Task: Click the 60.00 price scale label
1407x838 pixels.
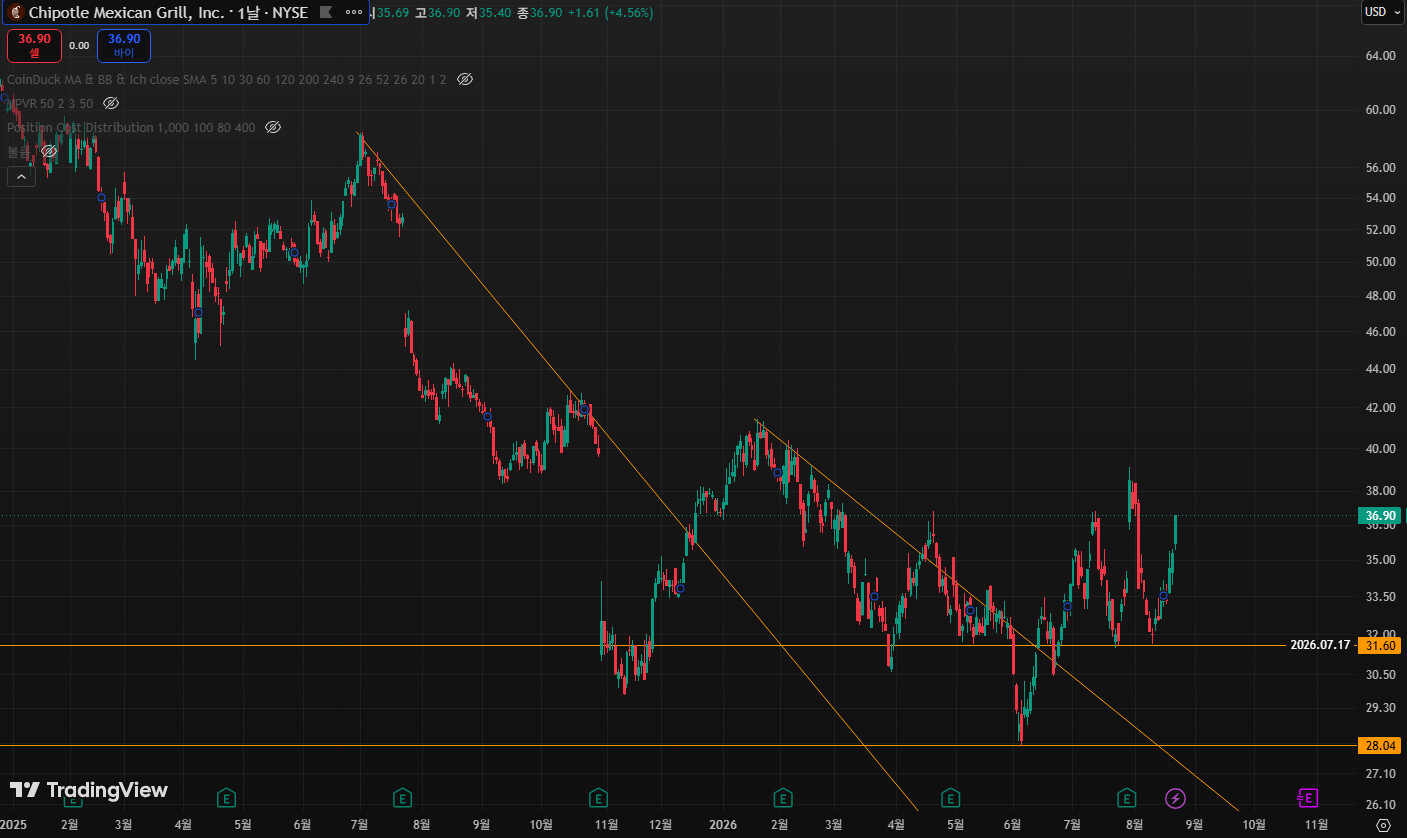Action: pos(1379,110)
